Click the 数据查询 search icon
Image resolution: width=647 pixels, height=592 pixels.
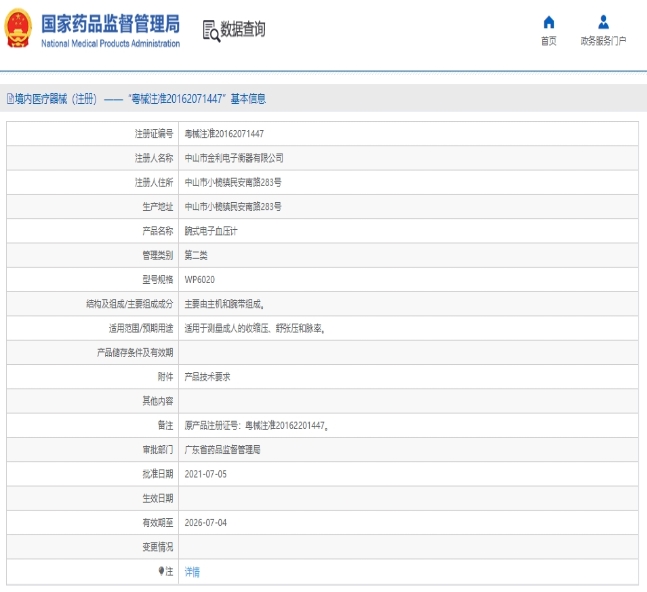[x=210, y=31]
